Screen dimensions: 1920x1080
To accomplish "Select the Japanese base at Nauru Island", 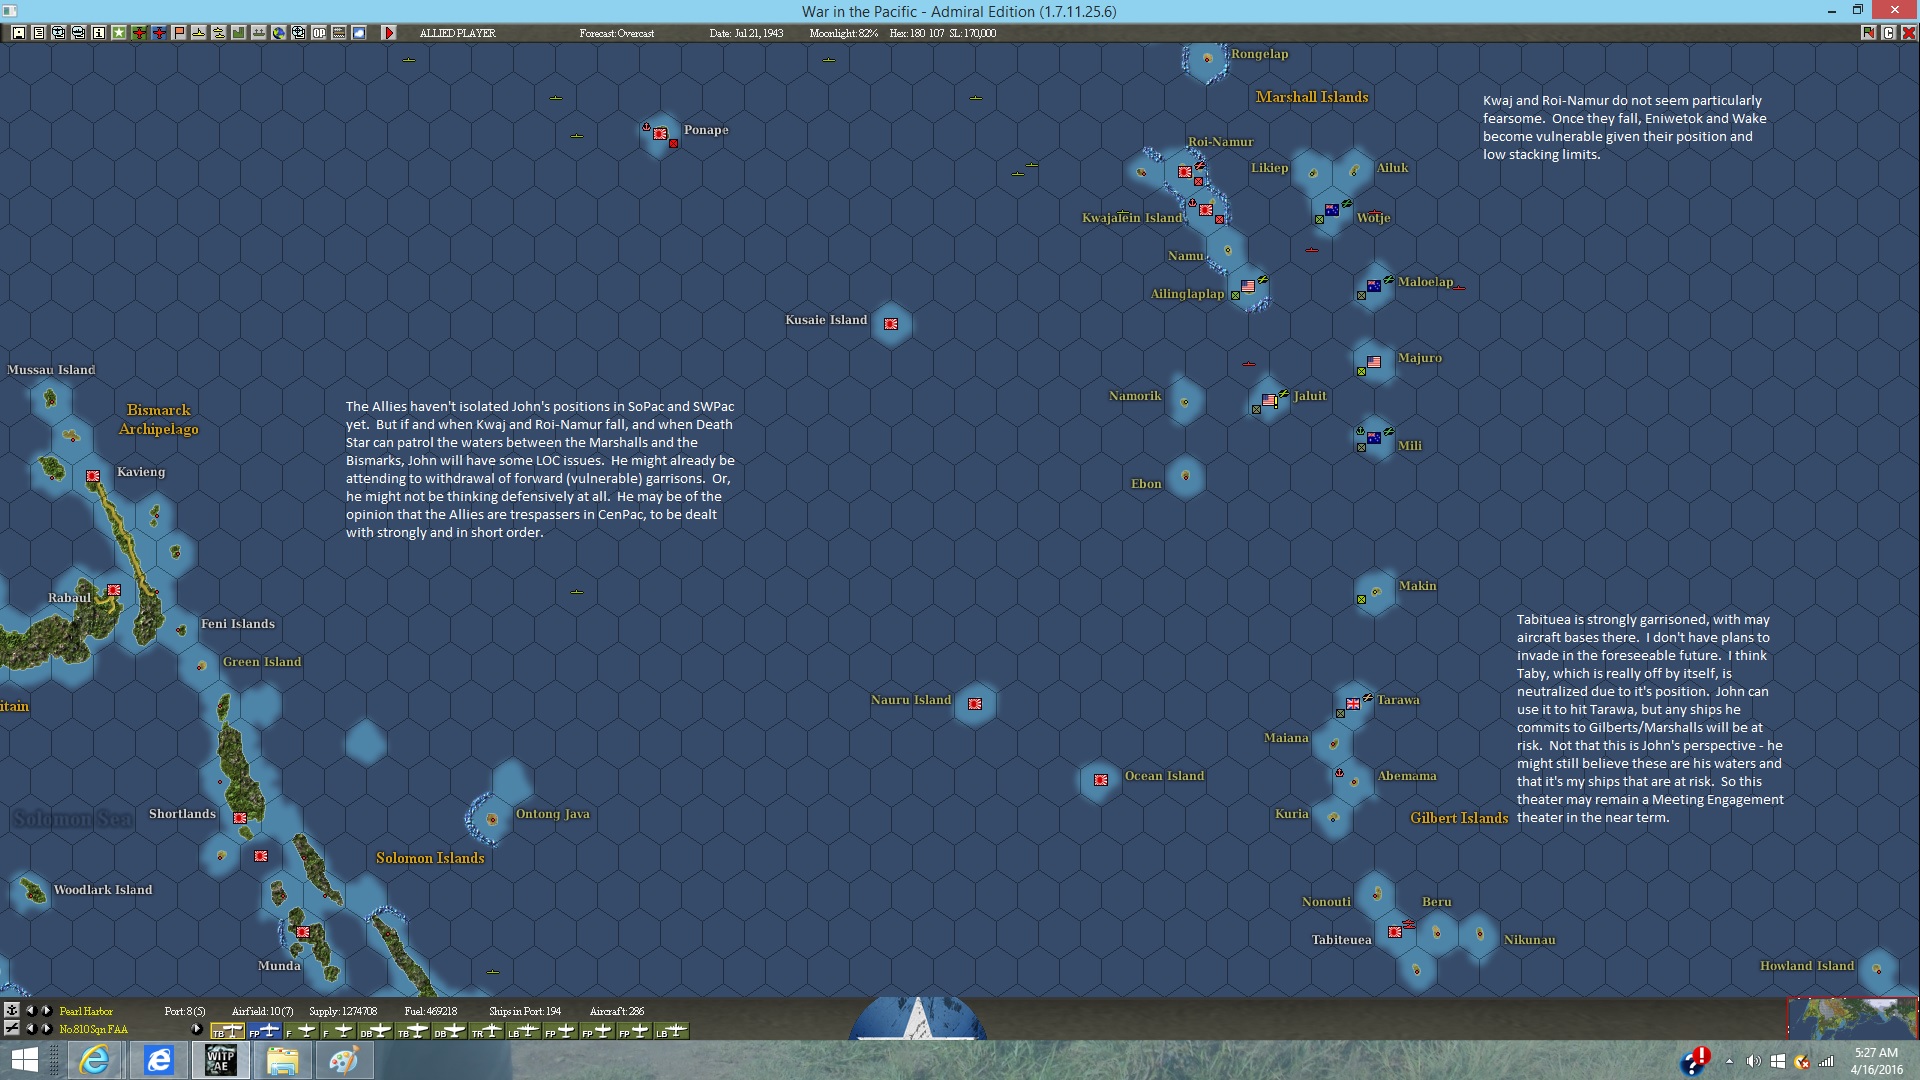I will tap(975, 704).
